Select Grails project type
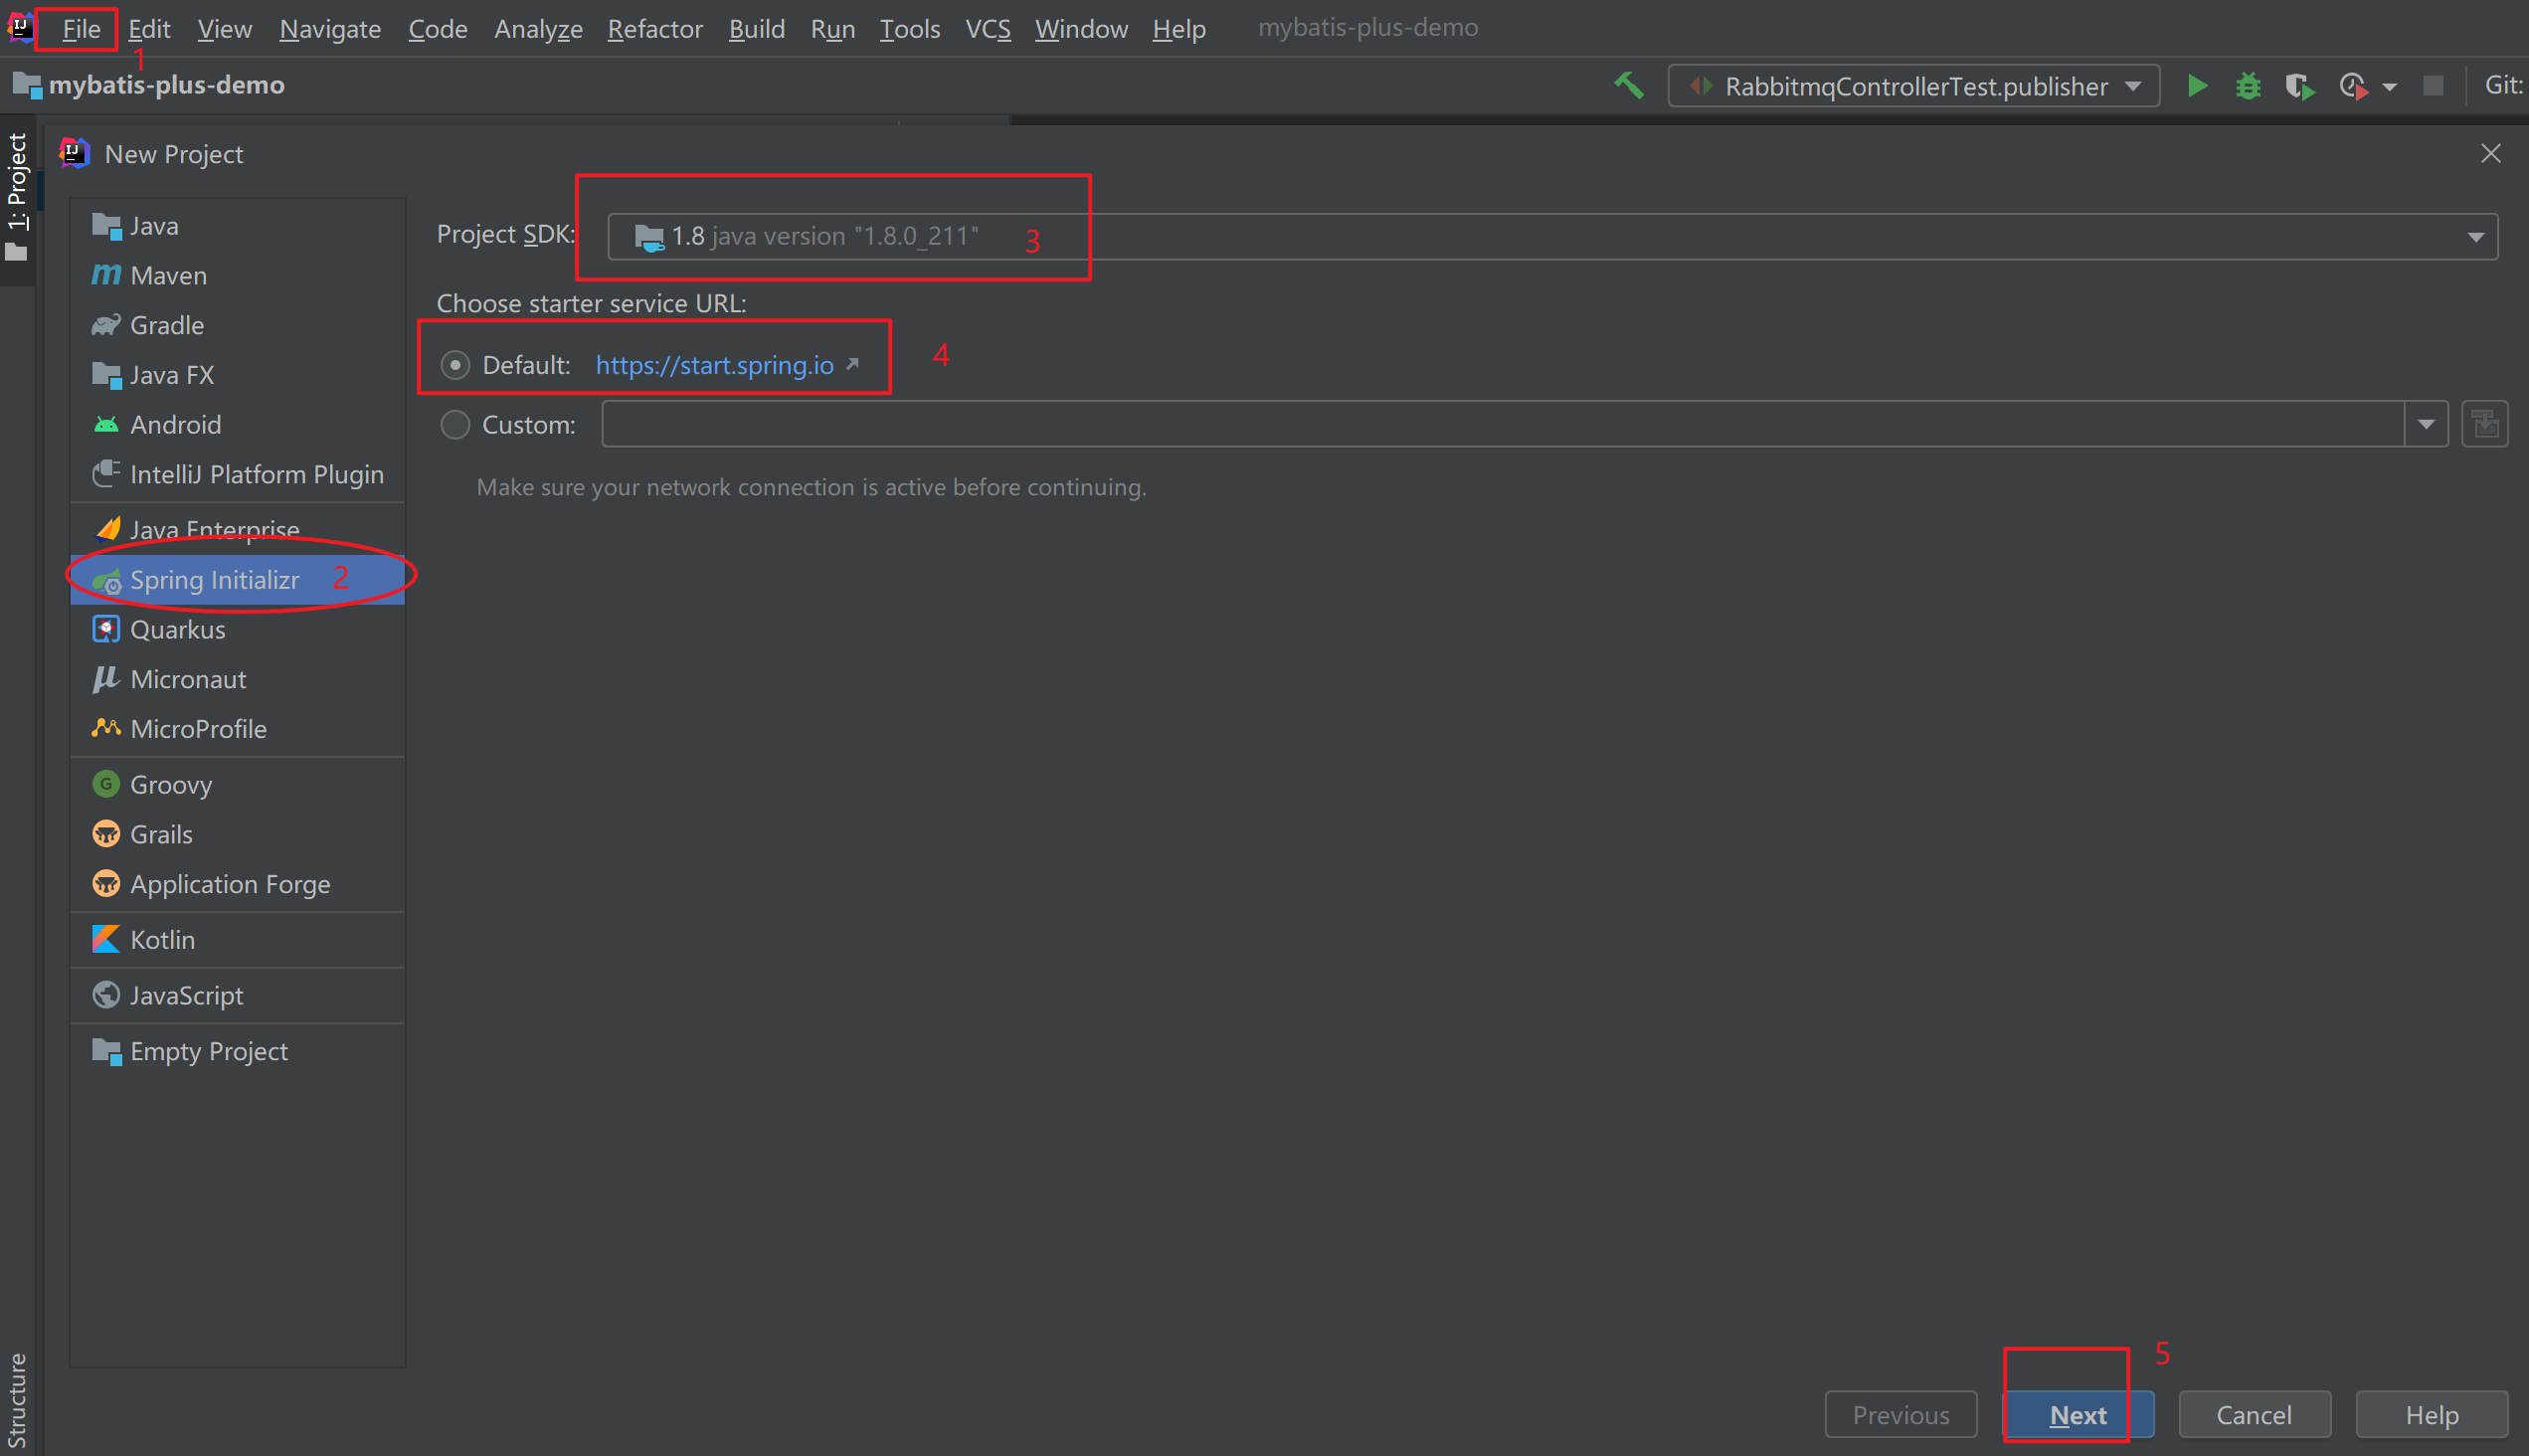The width and height of the screenshot is (2529, 1456). [x=238, y=835]
